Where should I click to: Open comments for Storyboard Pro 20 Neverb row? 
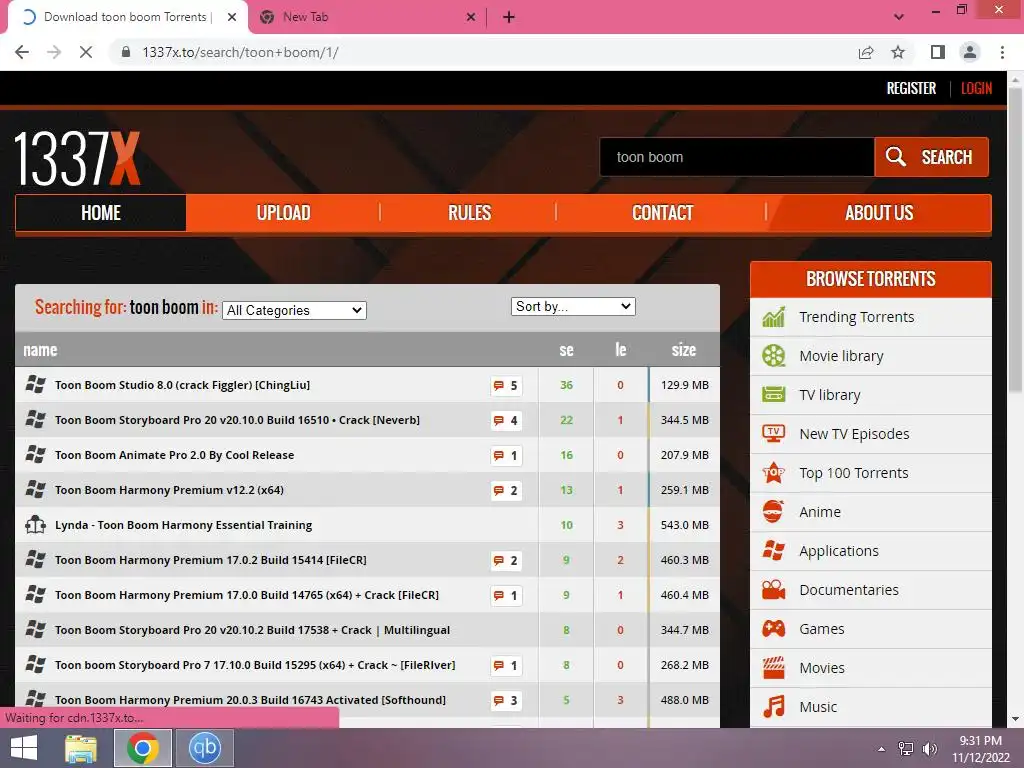coord(506,420)
